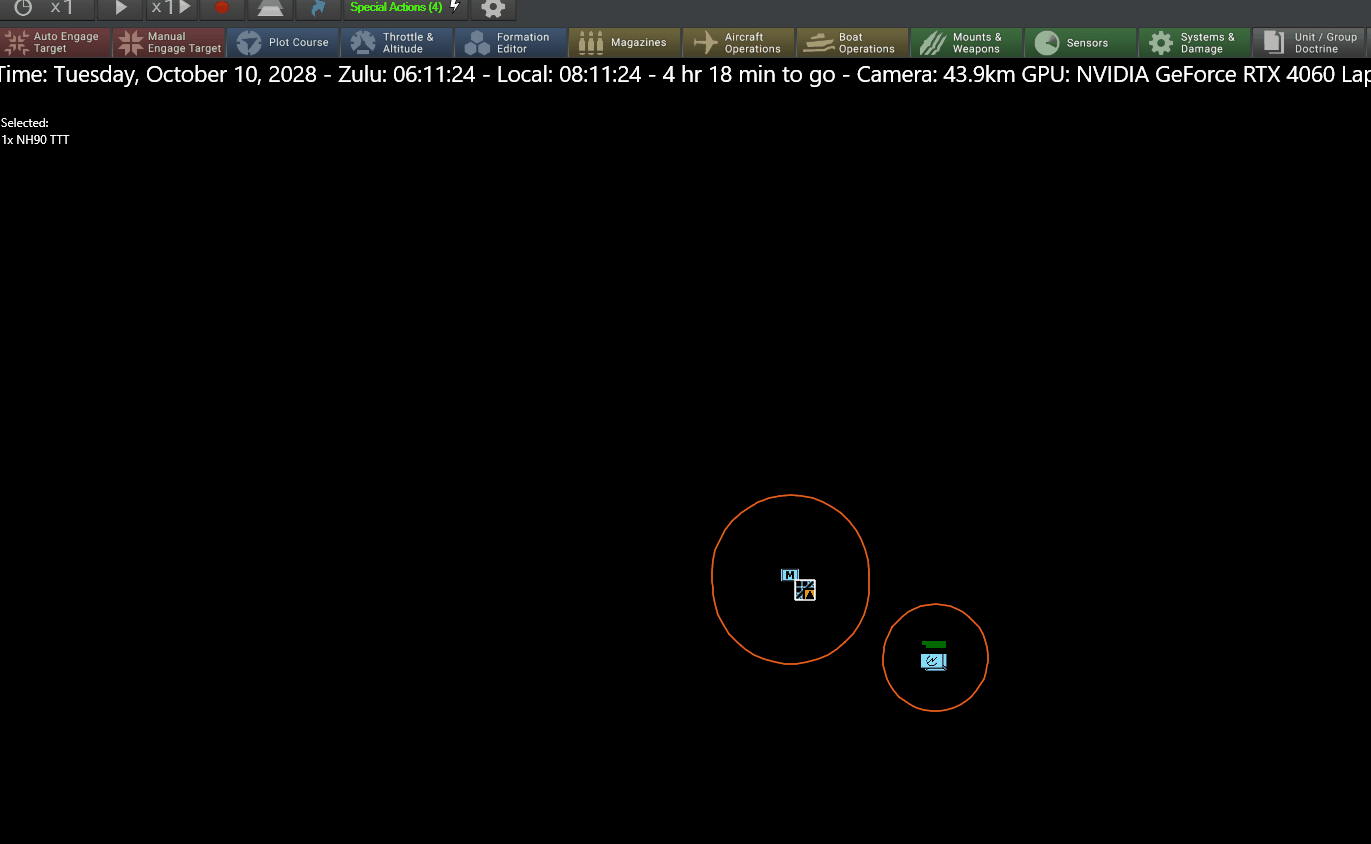Image resolution: width=1371 pixels, height=844 pixels.
Task: Click the red record button
Action: point(222,8)
